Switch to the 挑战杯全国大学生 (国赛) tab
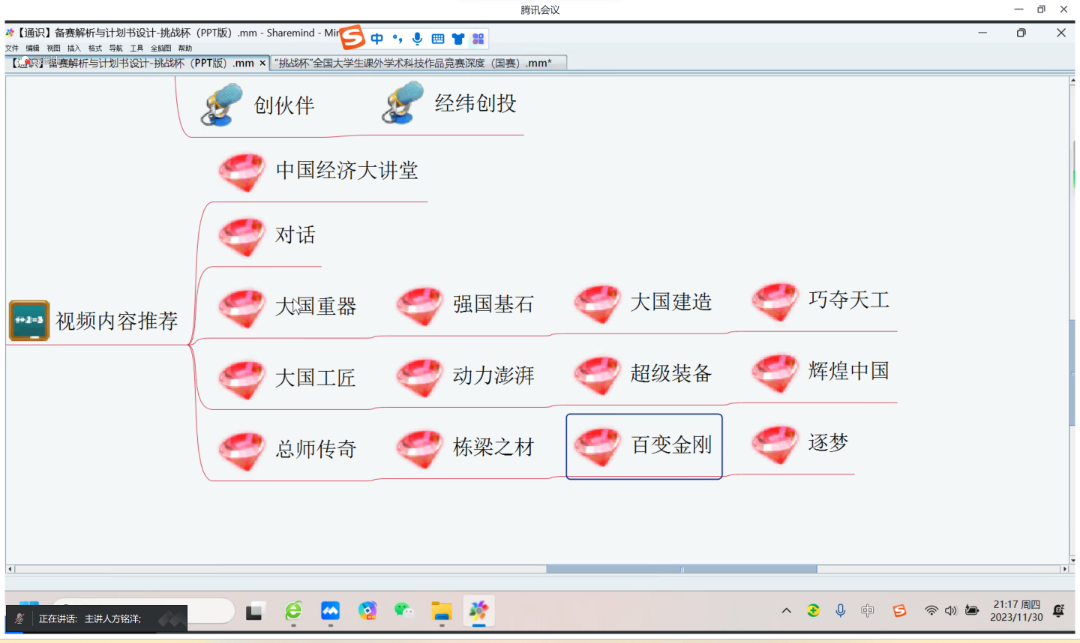 coord(412,62)
